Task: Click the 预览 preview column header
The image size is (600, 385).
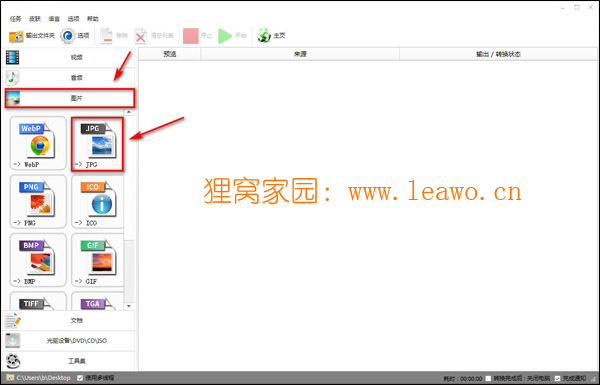Action: click(170, 54)
